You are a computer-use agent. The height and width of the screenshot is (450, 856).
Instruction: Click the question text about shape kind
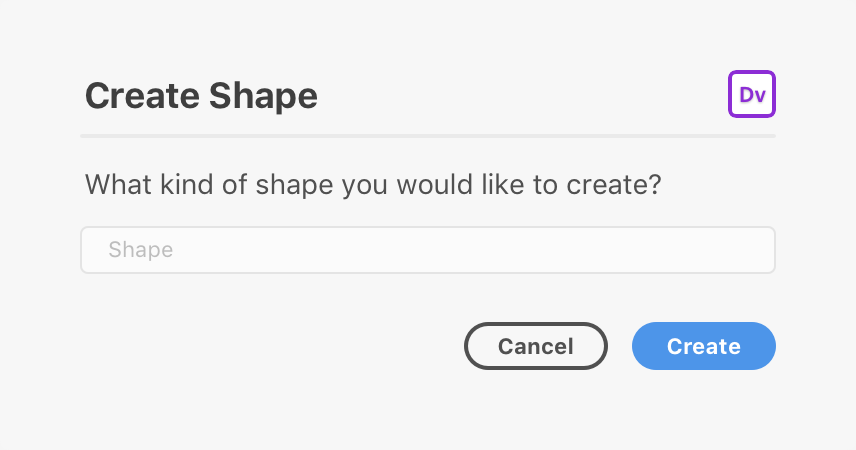(x=373, y=185)
